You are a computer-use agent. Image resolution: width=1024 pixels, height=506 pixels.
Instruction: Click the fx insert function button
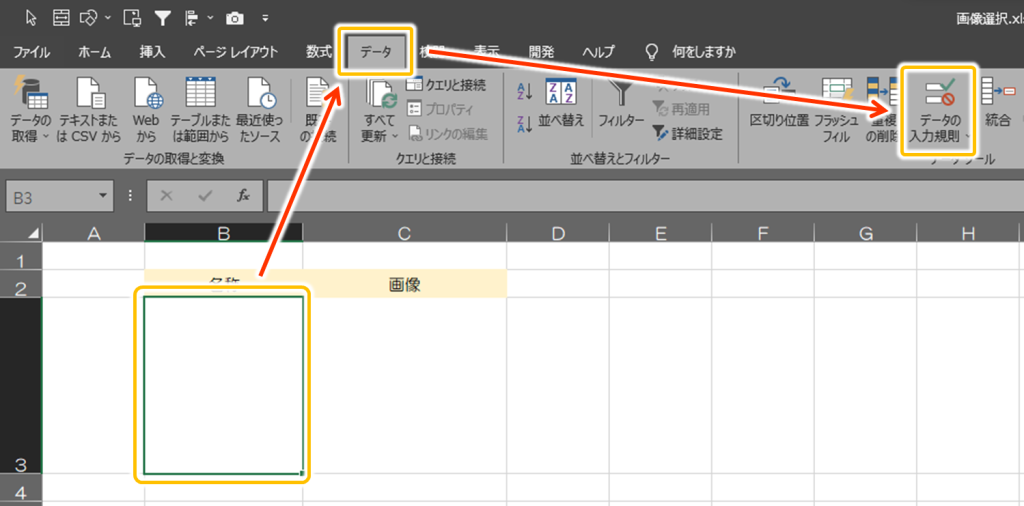click(x=243, y=196)
